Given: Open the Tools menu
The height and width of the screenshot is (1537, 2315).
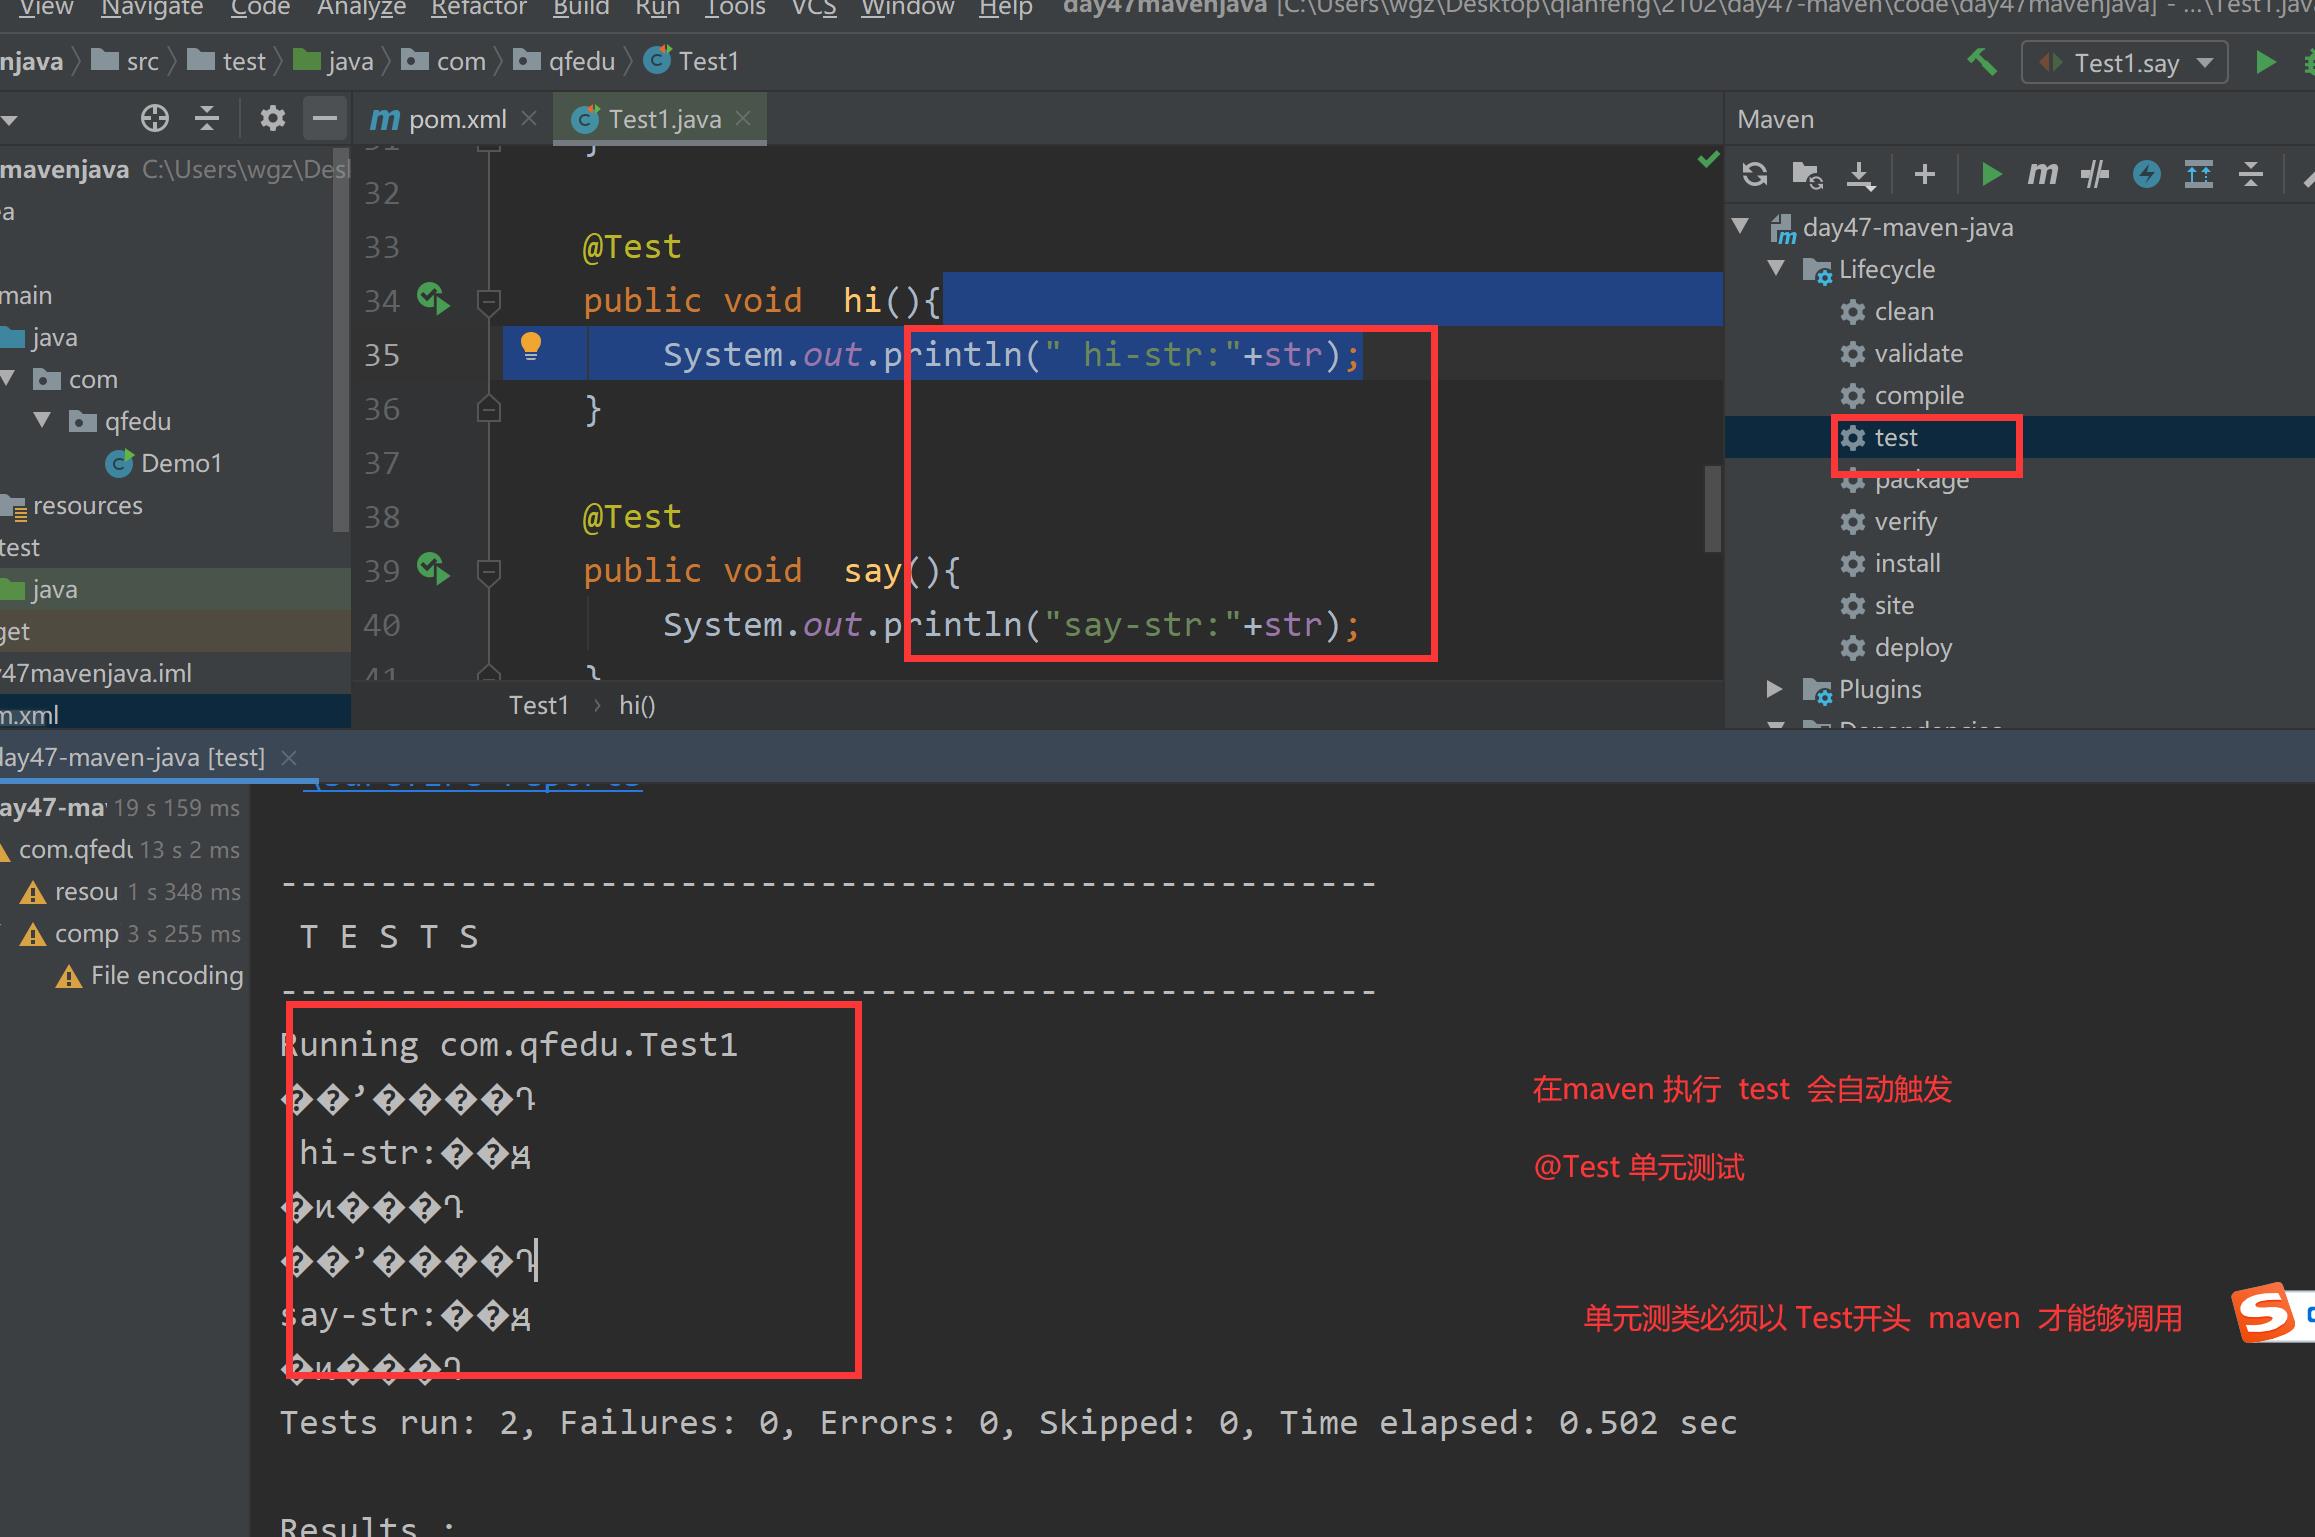Looking at the screenshot, I should click(x=735, y=8).
